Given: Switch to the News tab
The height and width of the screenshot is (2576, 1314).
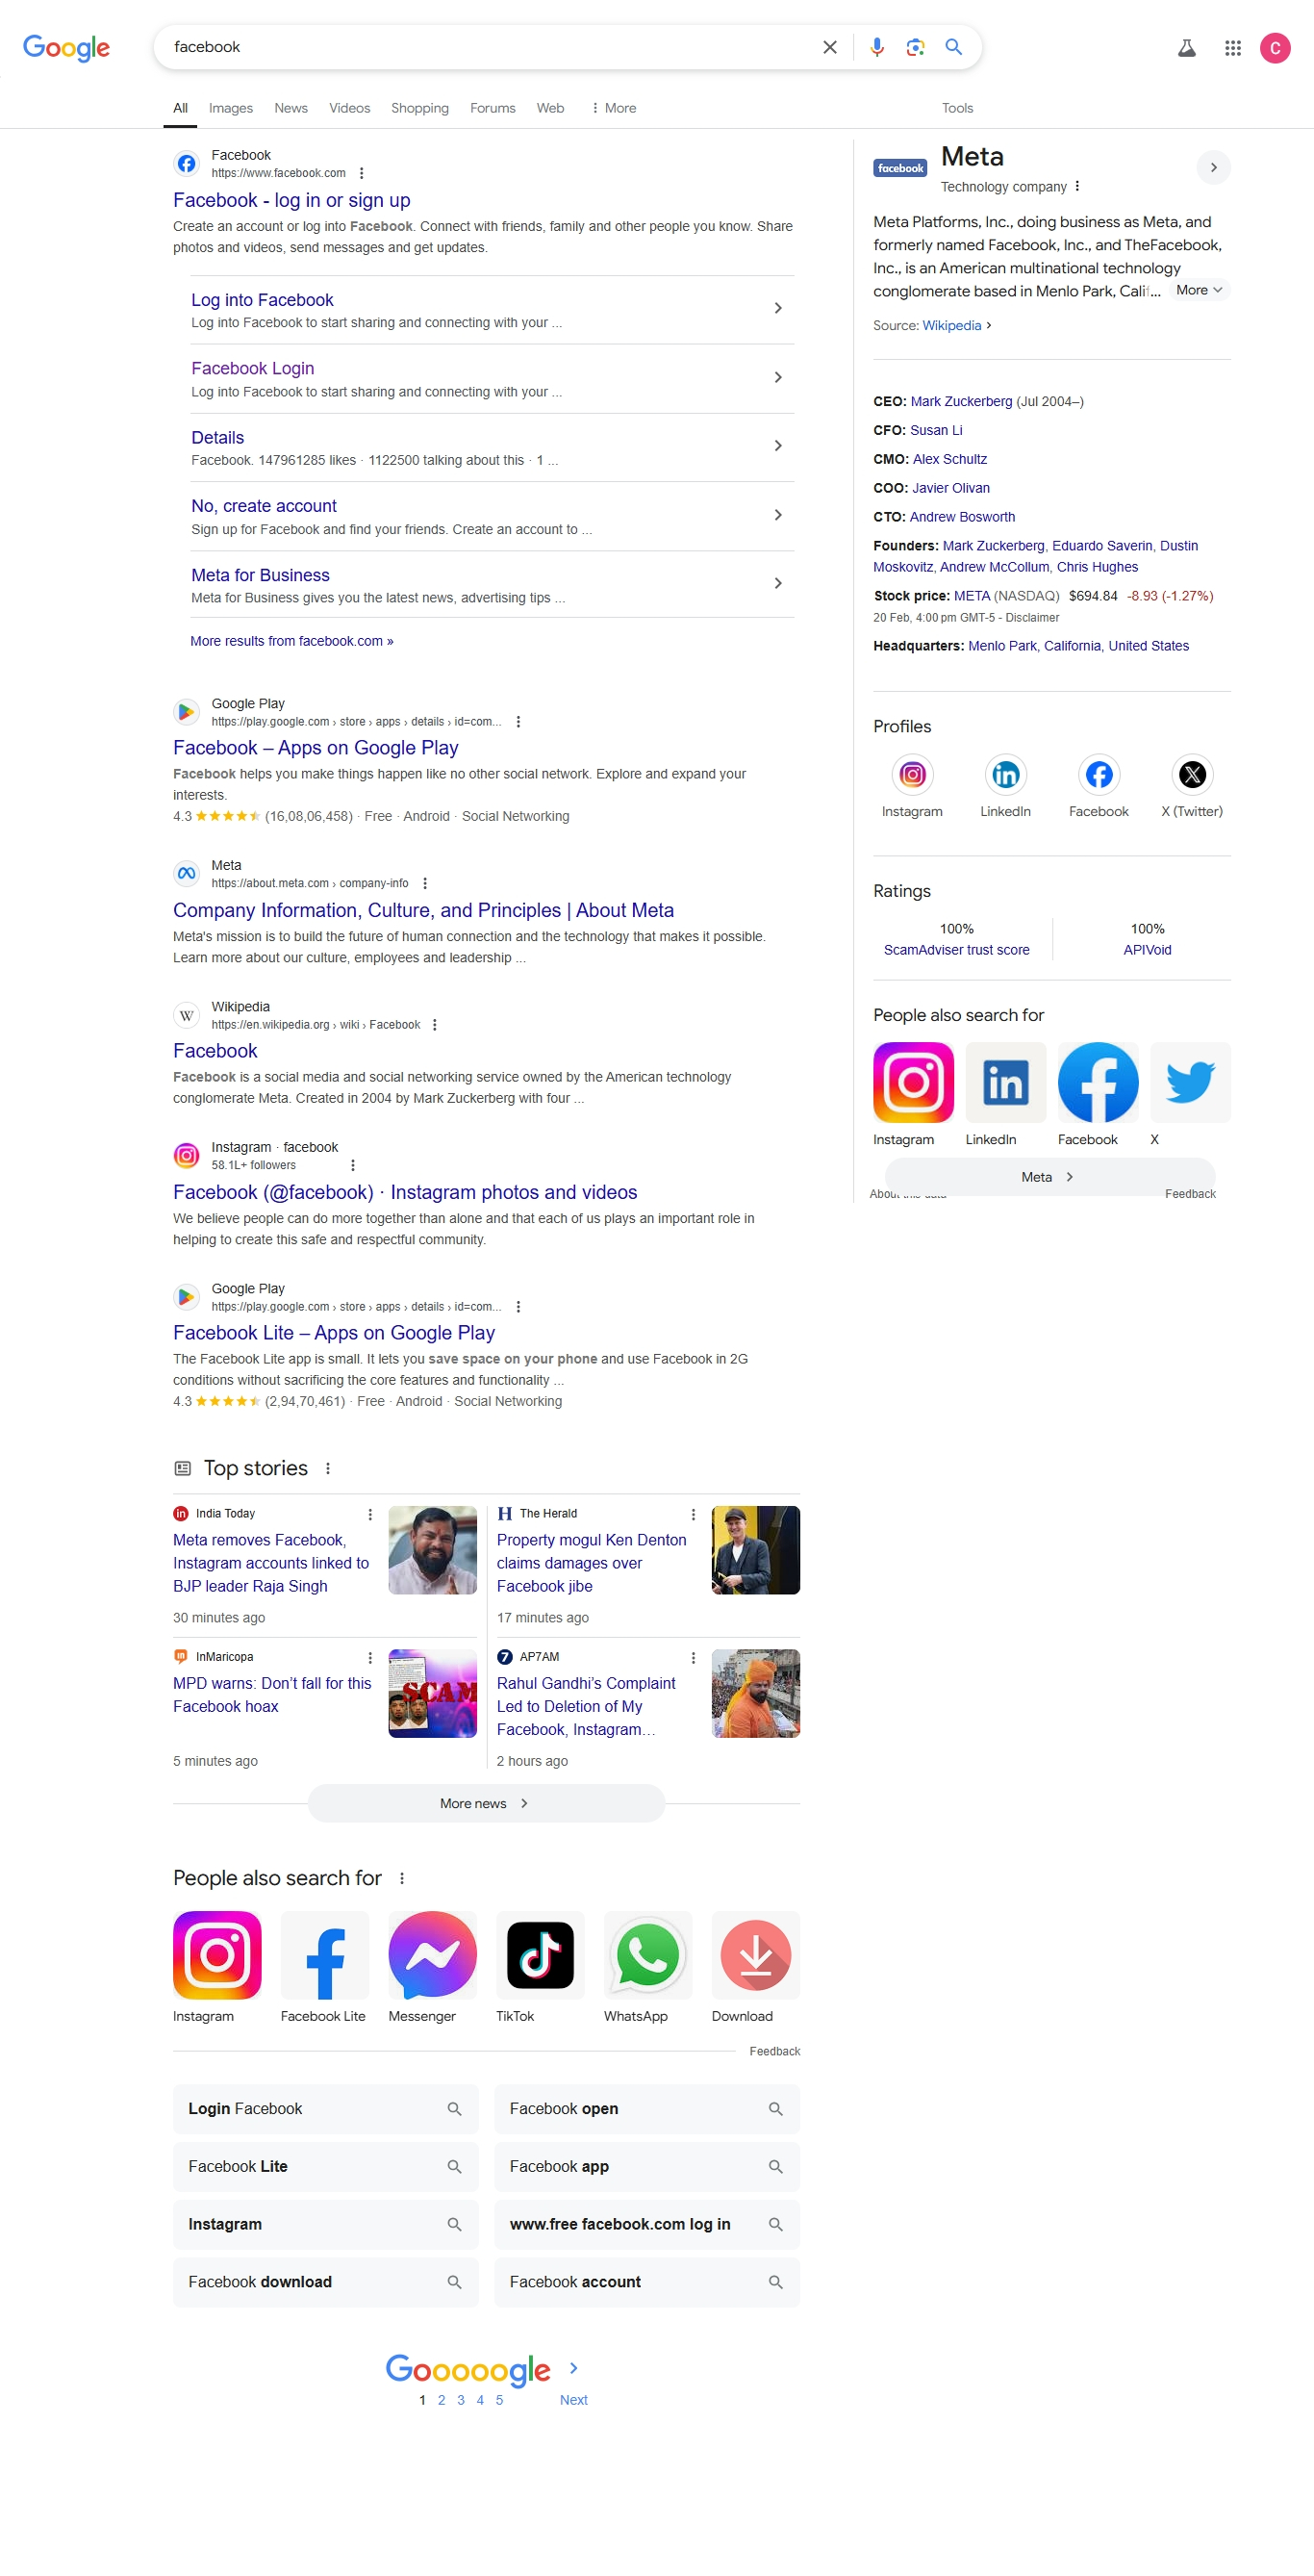Looking at the screenshot, I should pyautogui.click(x=291, y=108).
